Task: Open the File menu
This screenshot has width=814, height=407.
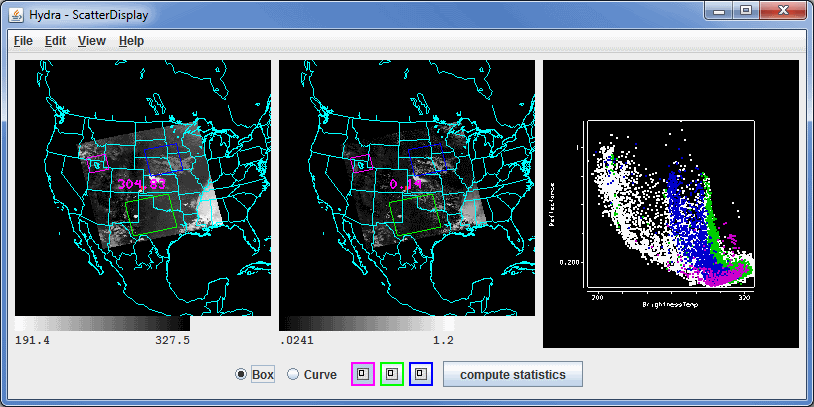Action: tap(23, 41)
